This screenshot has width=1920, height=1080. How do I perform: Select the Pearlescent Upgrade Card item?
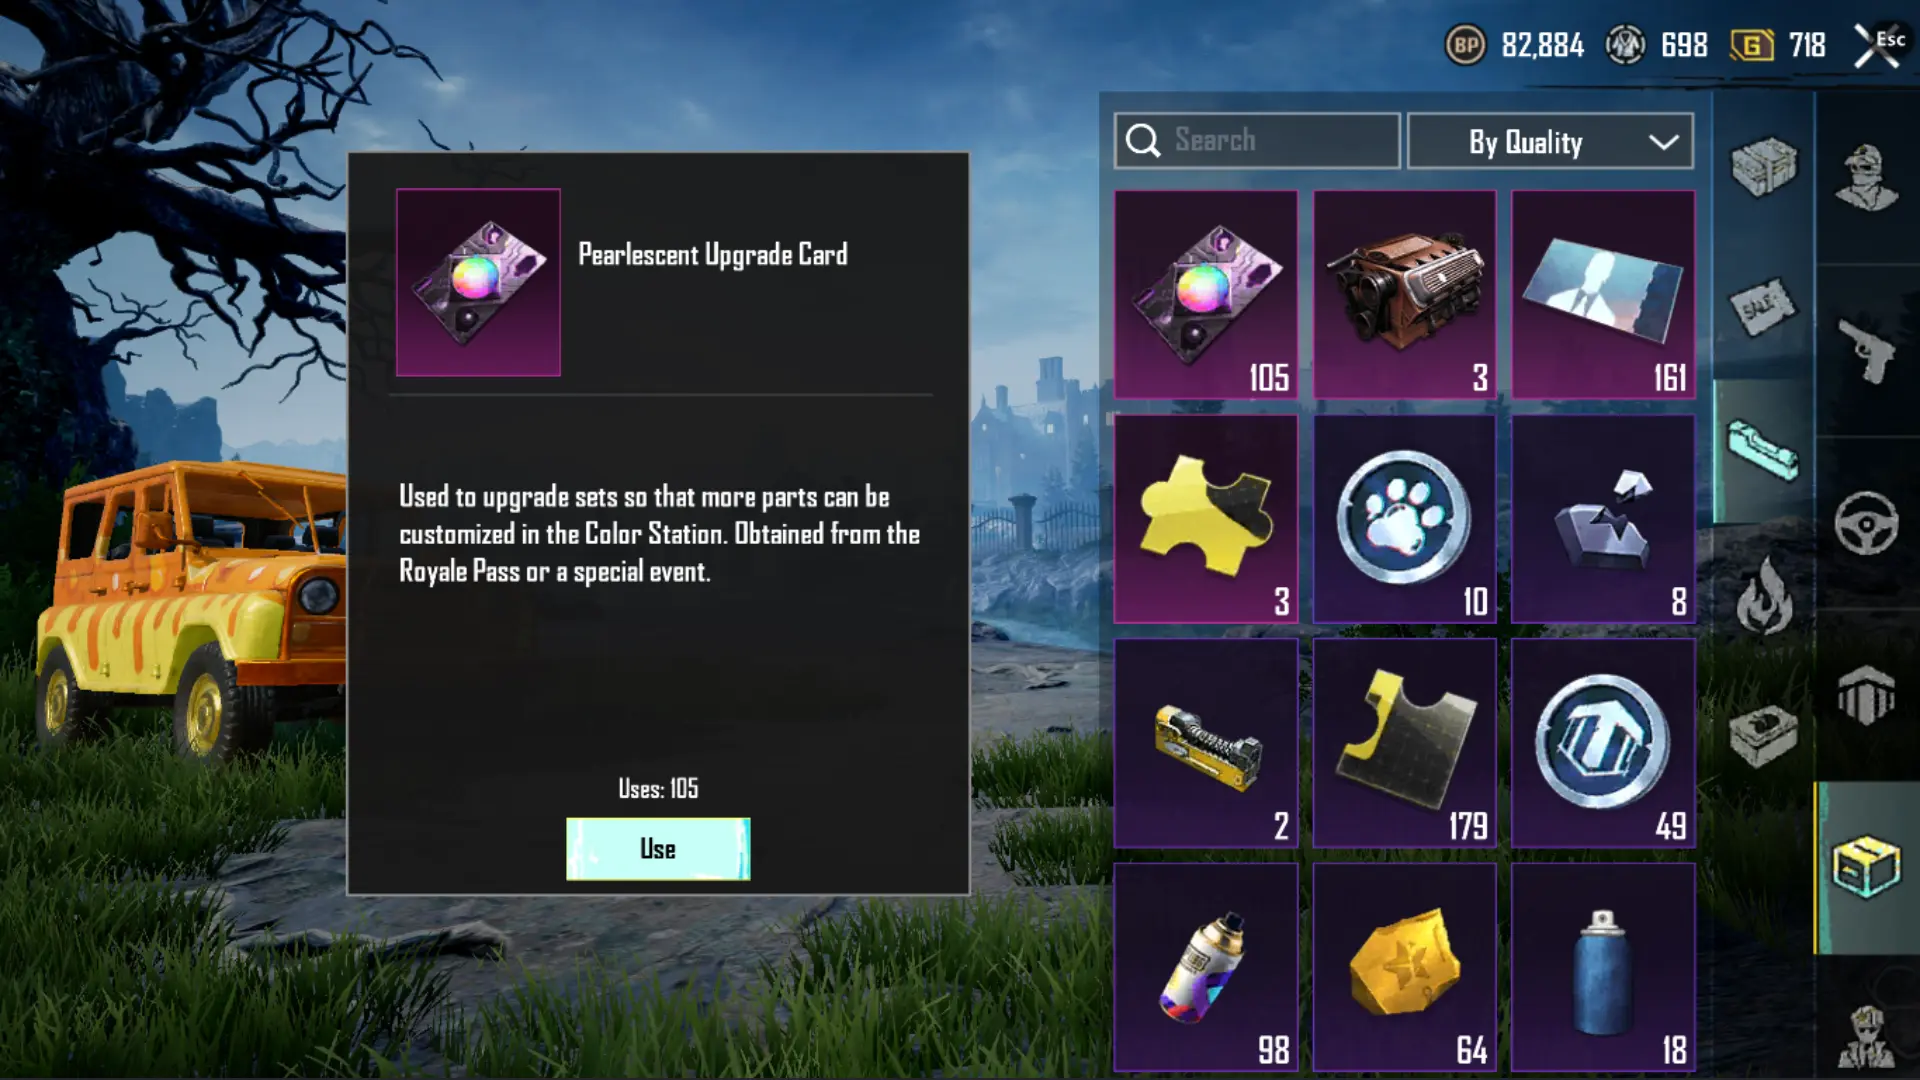1206,295
